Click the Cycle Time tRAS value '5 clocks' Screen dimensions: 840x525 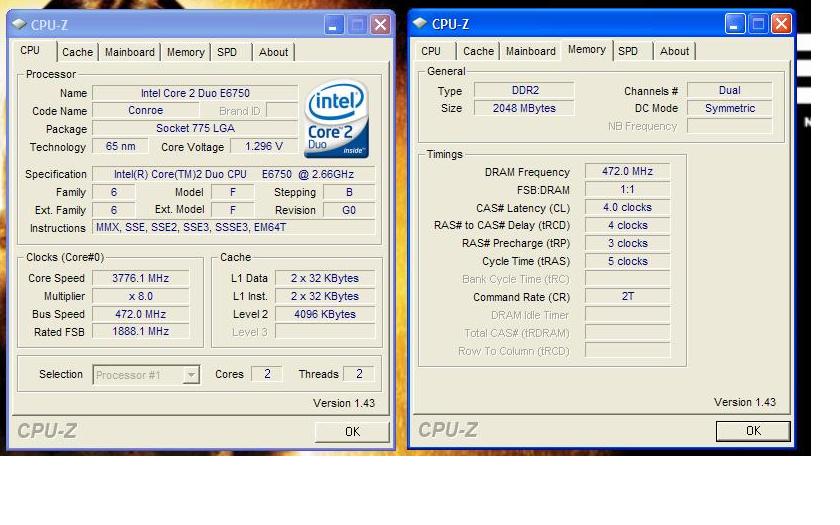(x=627, y=261)
